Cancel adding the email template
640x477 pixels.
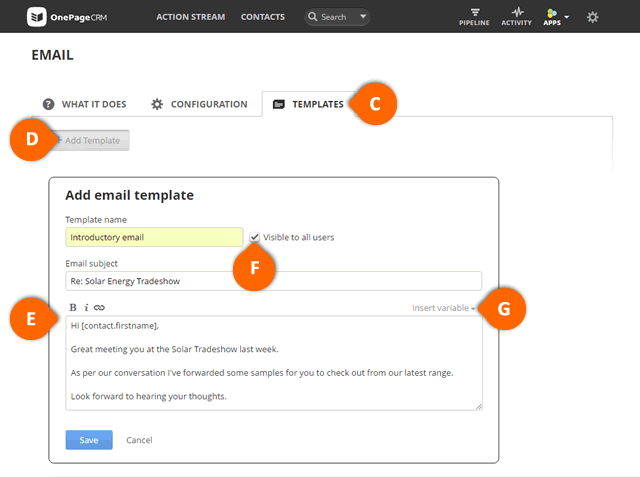coord(139,440)
